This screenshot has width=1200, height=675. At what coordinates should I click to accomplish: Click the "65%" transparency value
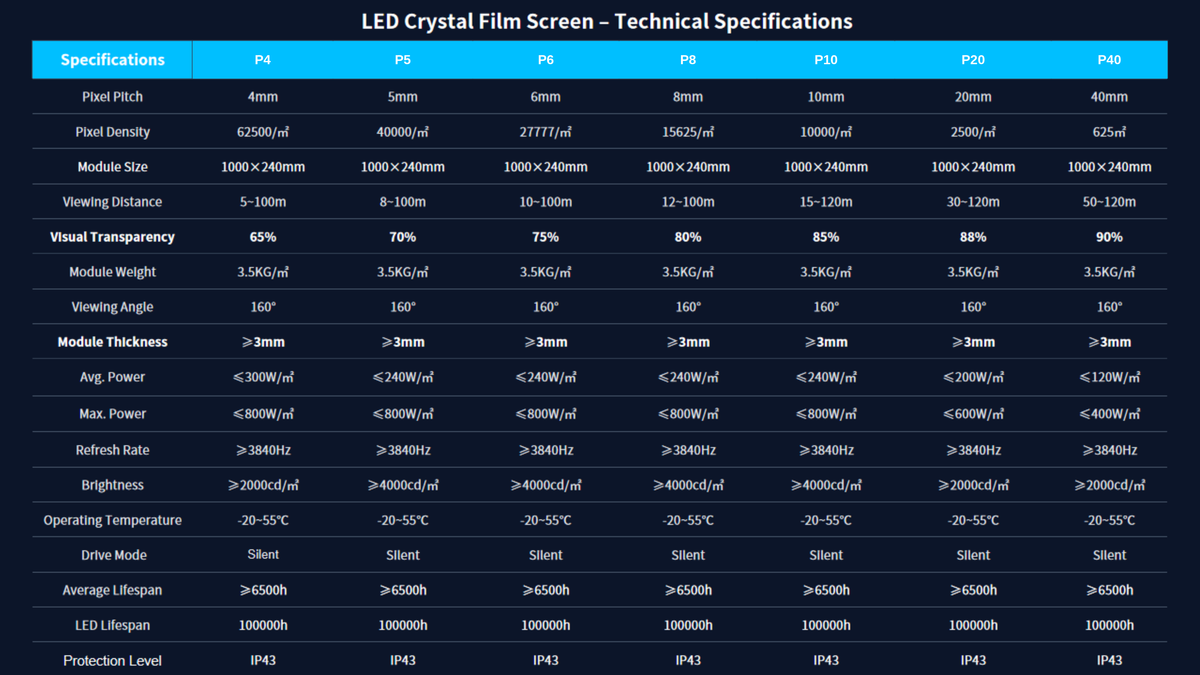click(x=263, y=237)
